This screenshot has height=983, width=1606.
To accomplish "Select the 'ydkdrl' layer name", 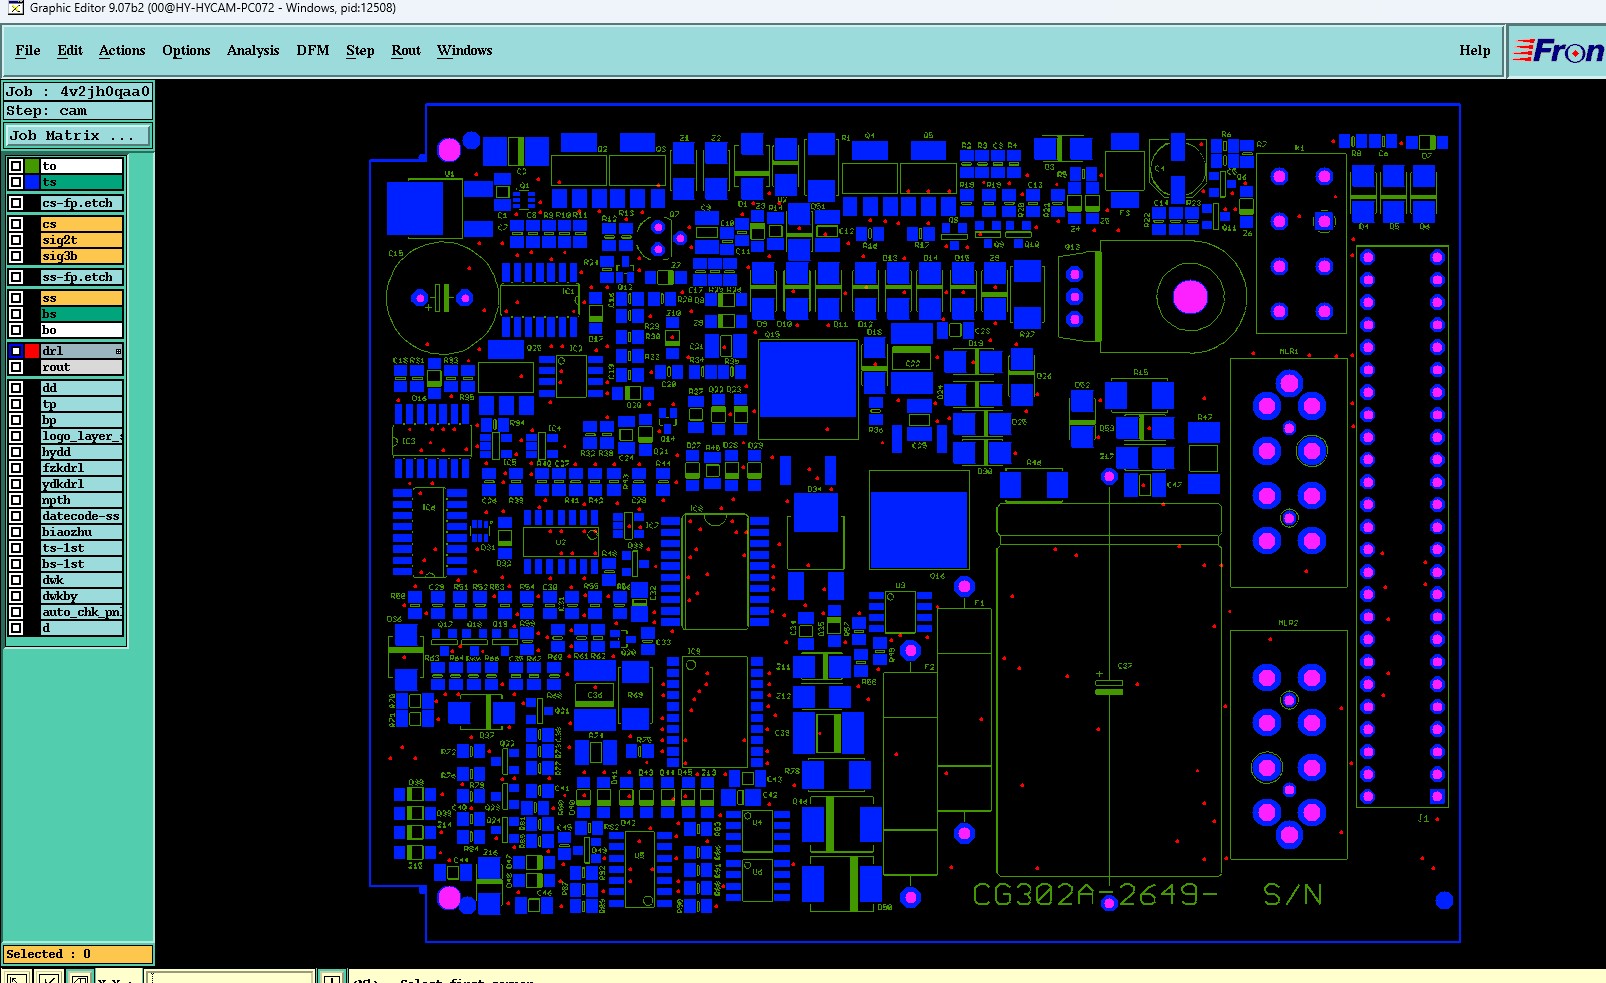I will (81, 484).
